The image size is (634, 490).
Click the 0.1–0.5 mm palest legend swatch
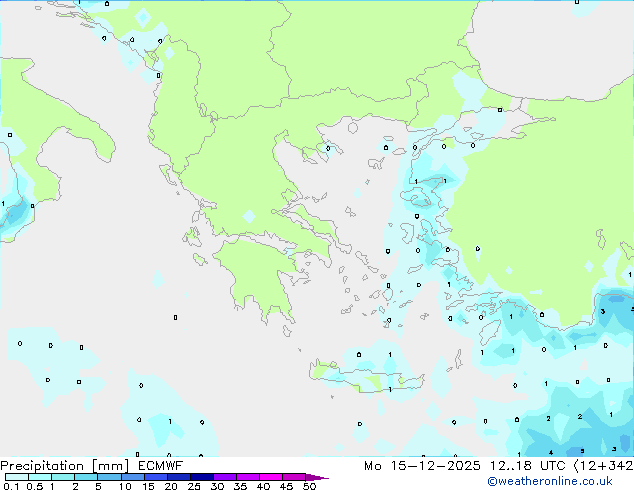click(17, 477)
